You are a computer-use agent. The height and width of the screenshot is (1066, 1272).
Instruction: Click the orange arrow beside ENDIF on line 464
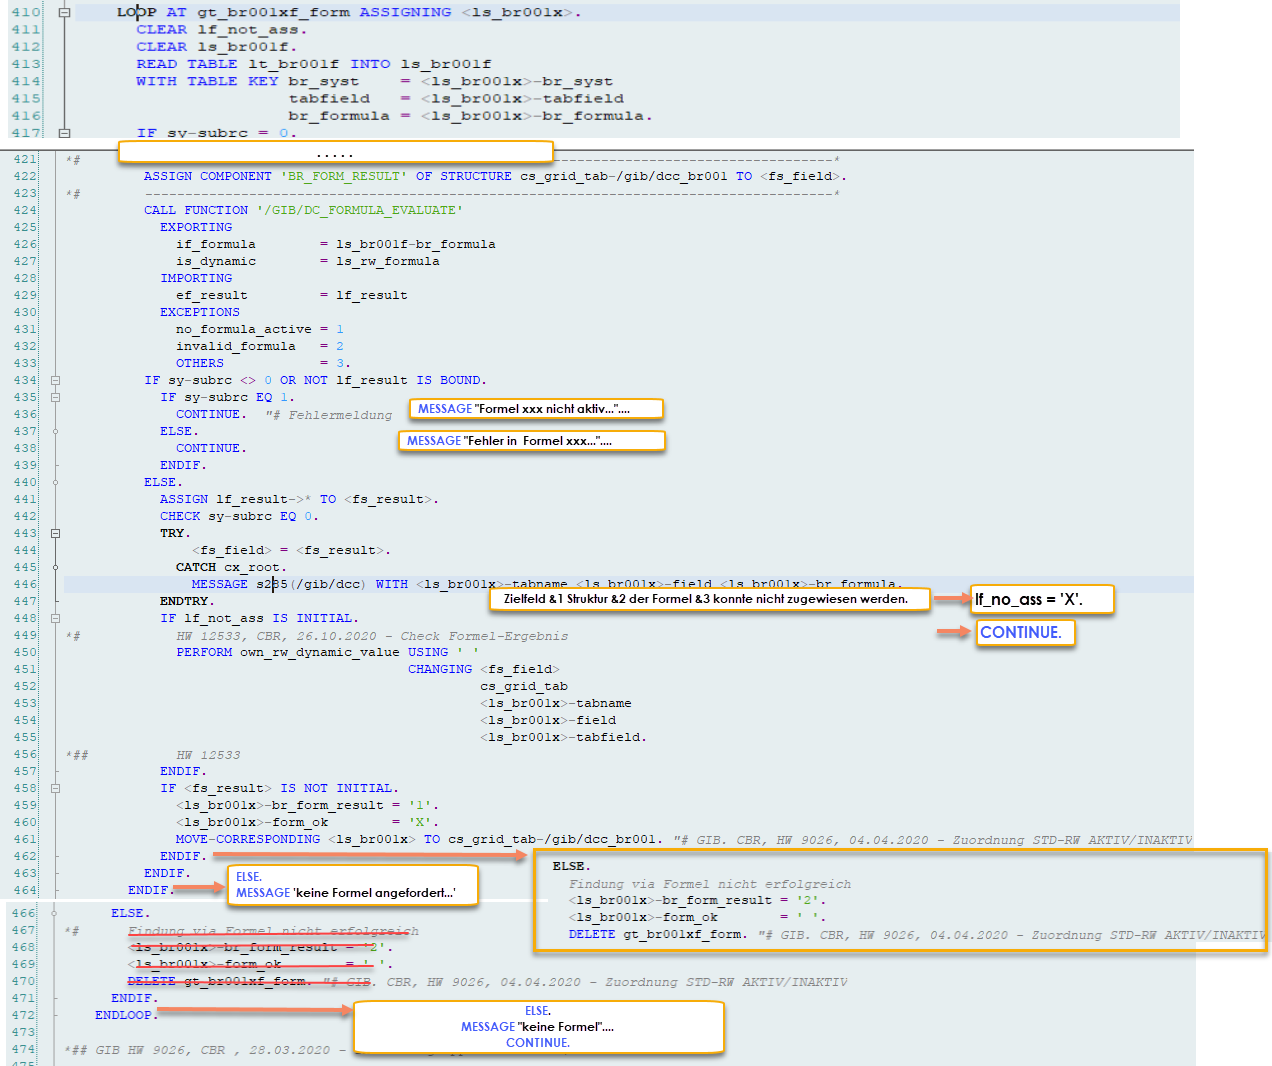pyautogui.click(x=199, y=888)
